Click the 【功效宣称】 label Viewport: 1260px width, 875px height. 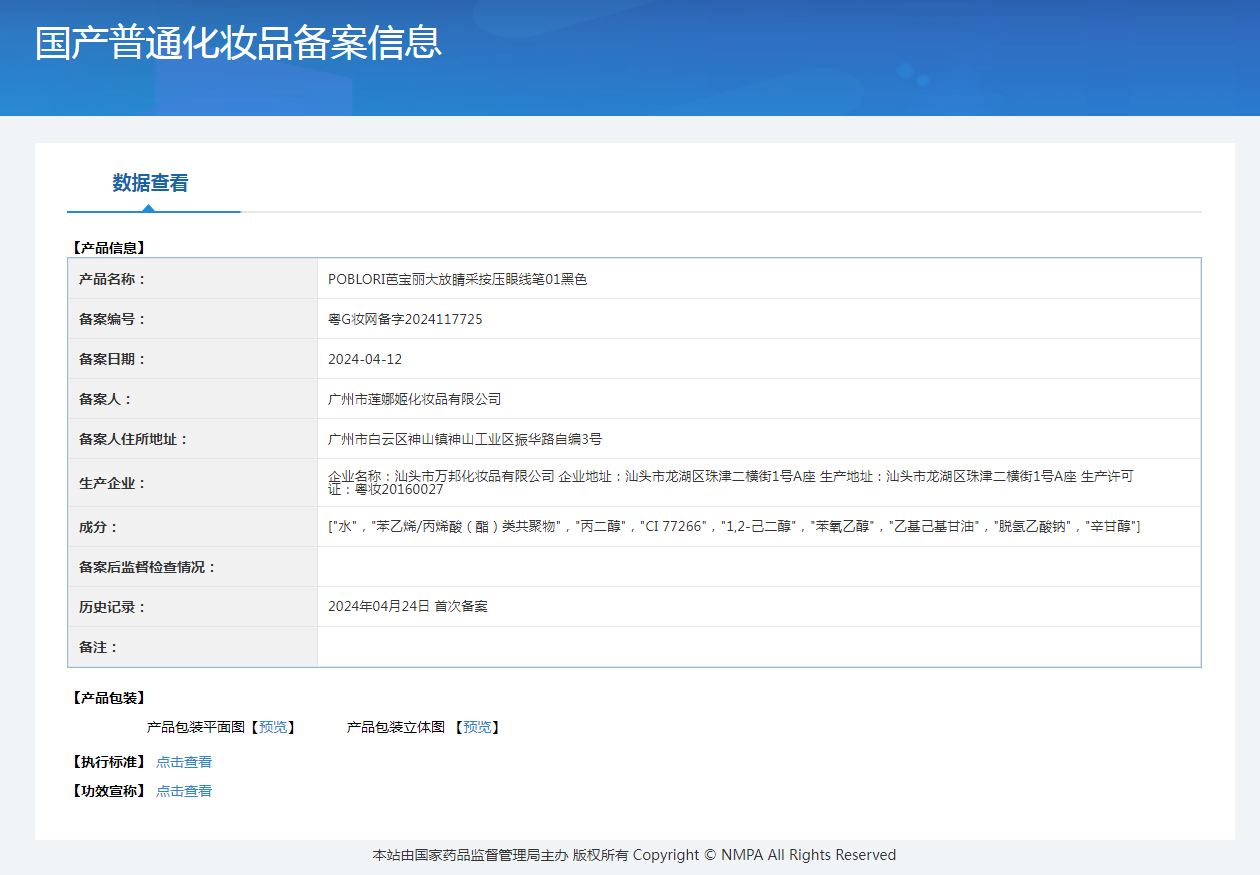pos(108,791)
